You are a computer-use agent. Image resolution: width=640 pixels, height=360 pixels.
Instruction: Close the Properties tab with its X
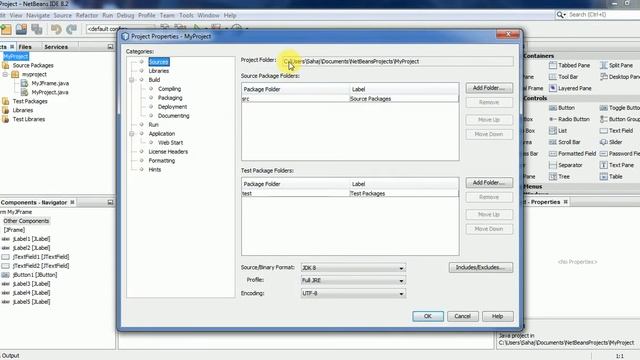[566, 202]
